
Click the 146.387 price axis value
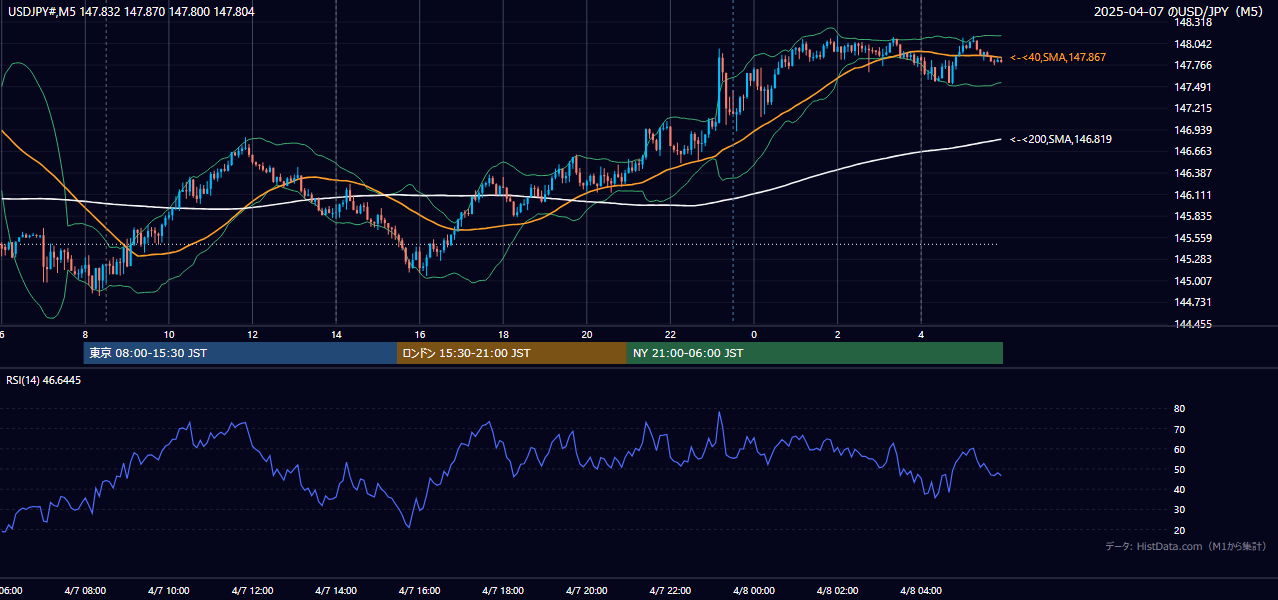[1193, 173]
